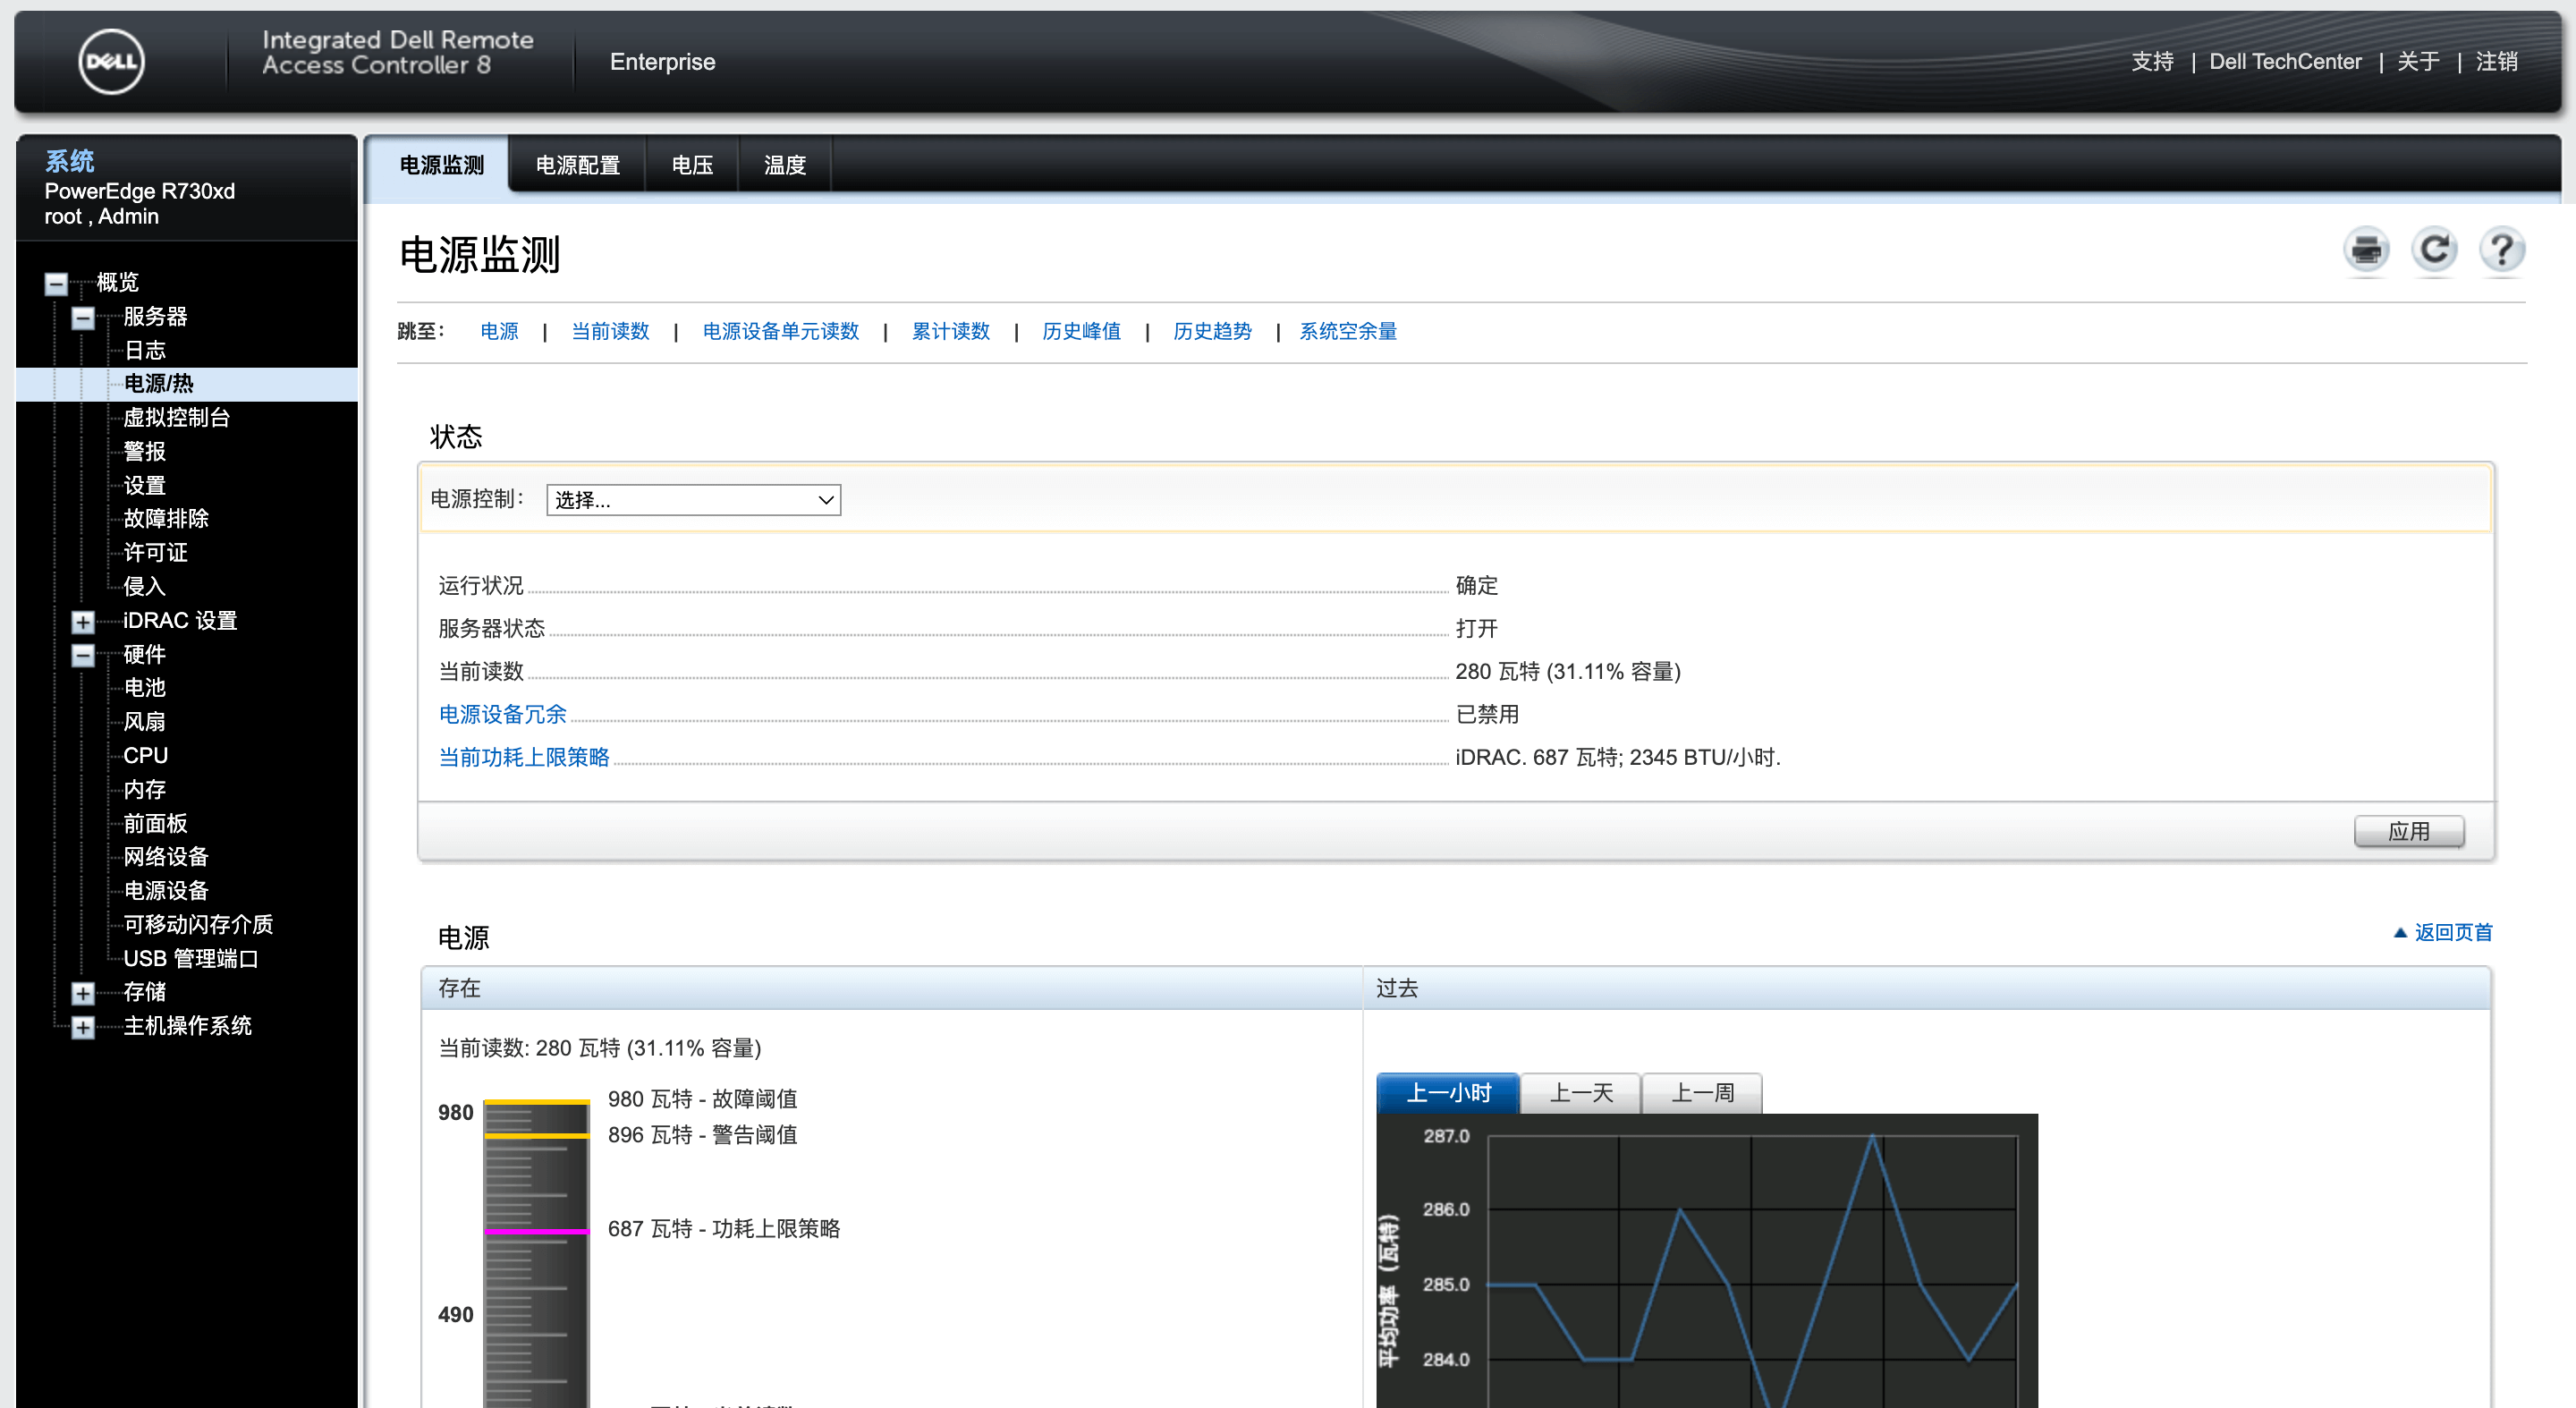The image size is (2576, 1408).
Task: Jump to 历史峰值 section link
Action: (x=1081, y=331)
